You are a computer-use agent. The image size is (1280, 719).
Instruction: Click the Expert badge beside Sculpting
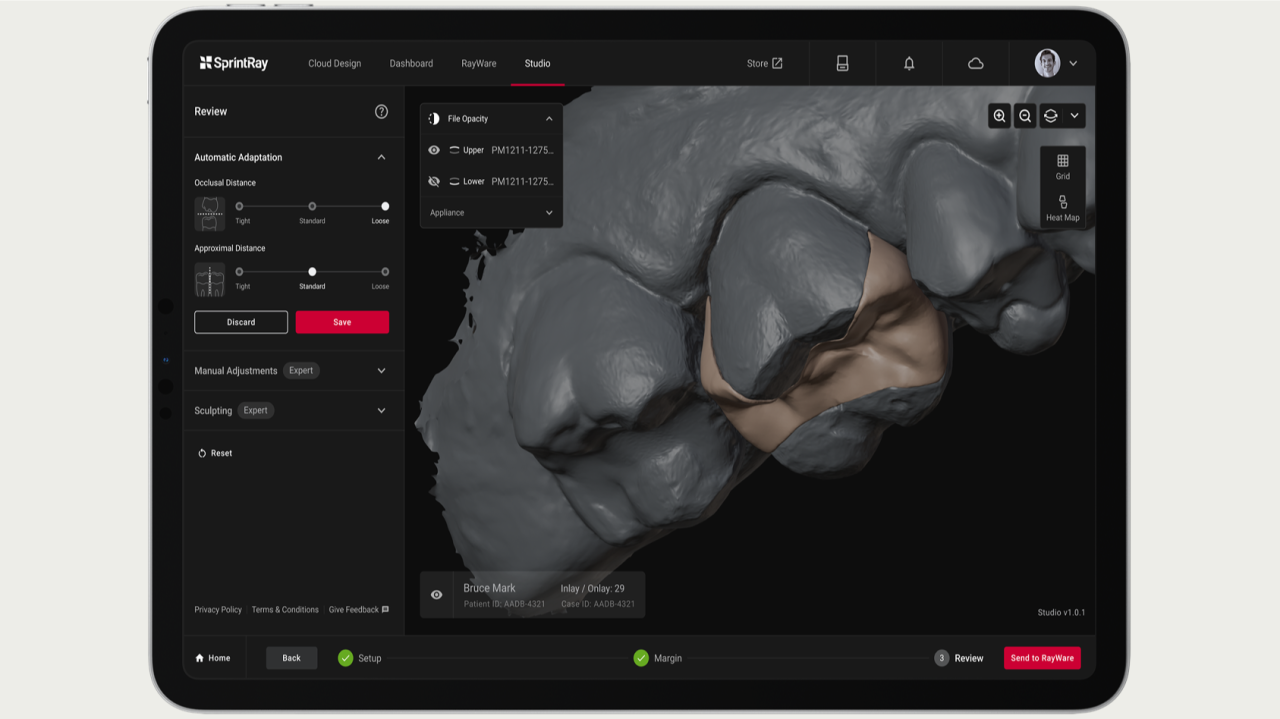coord(256,411)
